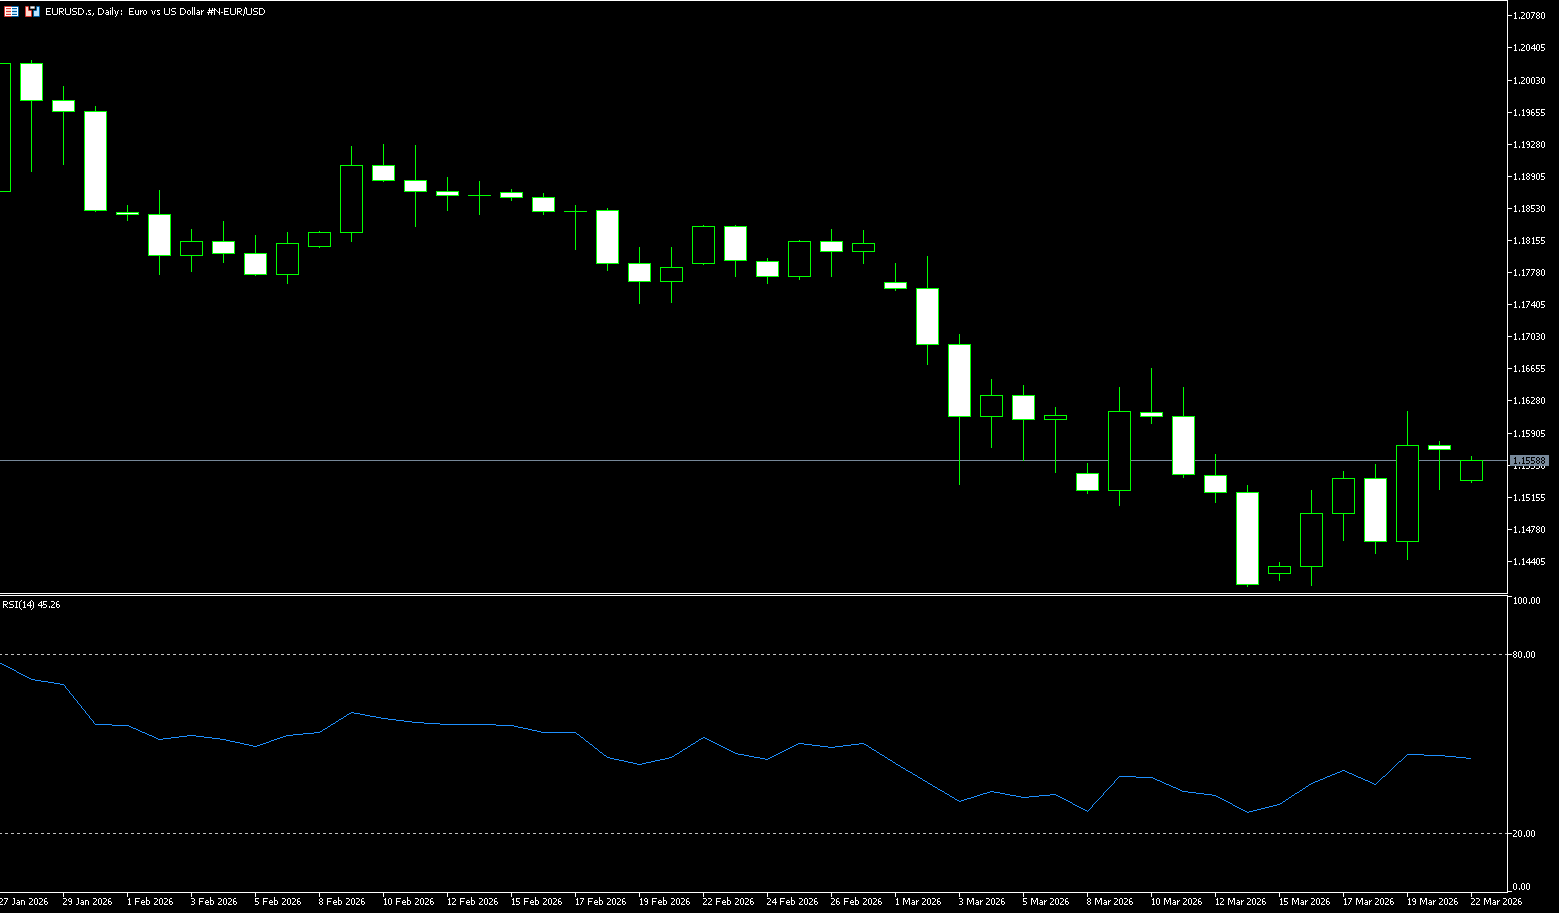Click the grey horizontal current price line
This screenshot has height=913, width=1559.
(x=700, y=460)
